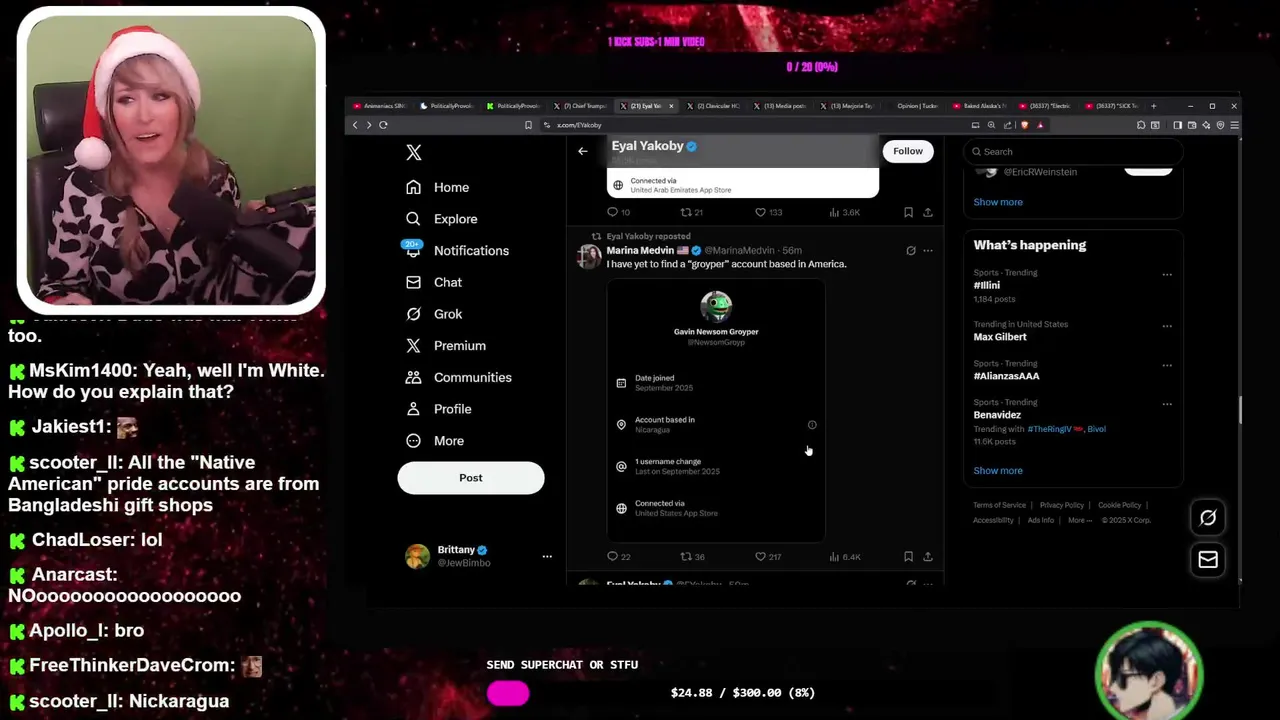View analytics of post with 6.4K views
This screenshot has width=1280, height=720.
845,557
